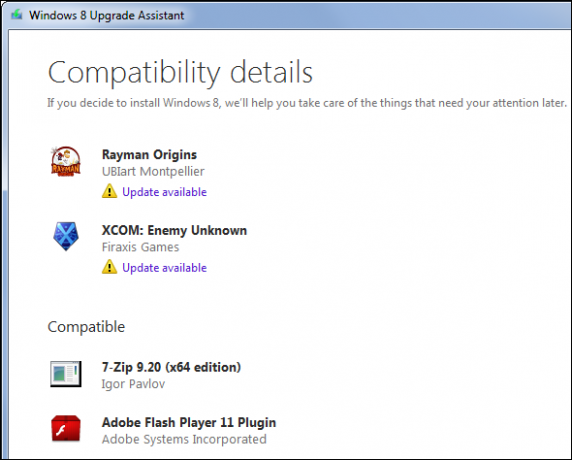572x460 pixels.
Task: Click the Adobe Flash Player red icon
Action: pos(66,429)
